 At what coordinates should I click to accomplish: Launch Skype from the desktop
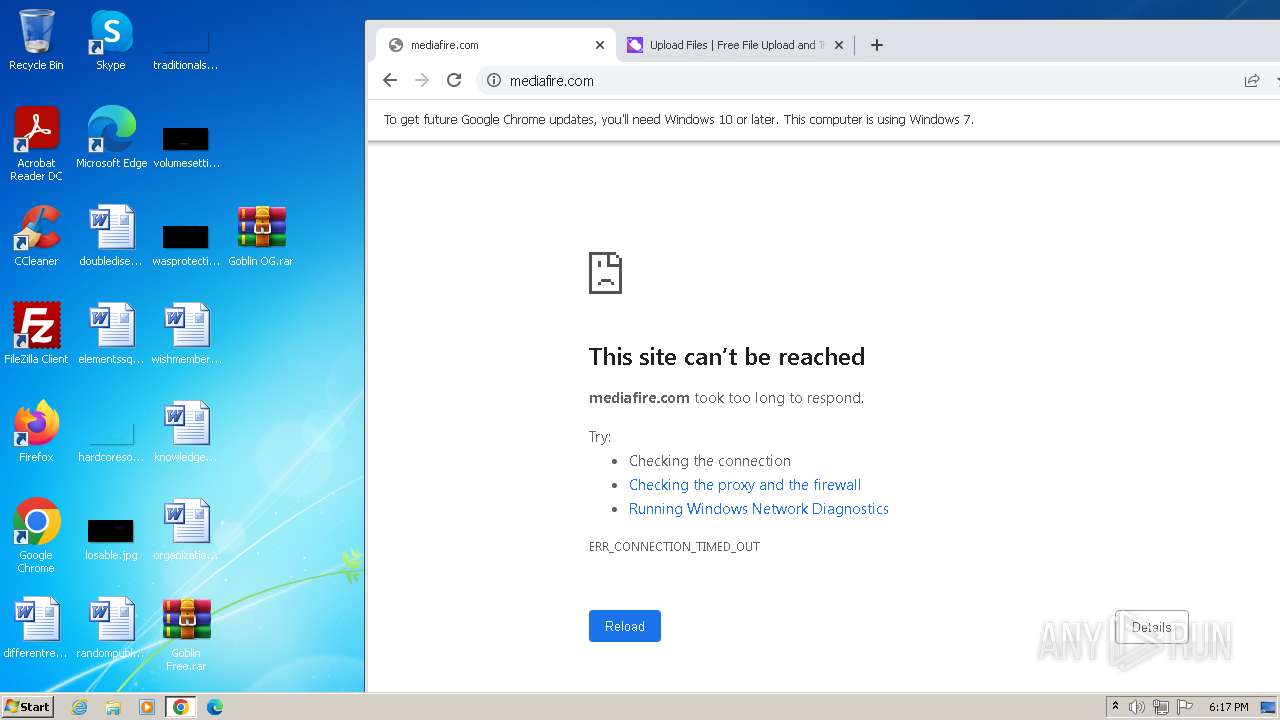point(110,40)
